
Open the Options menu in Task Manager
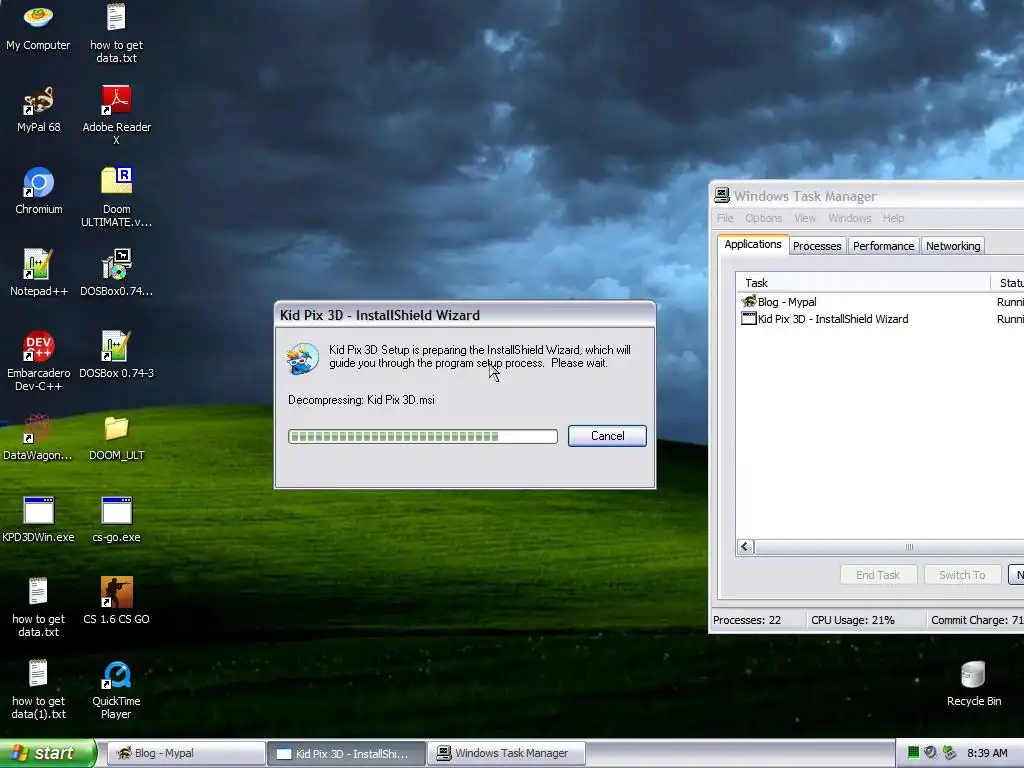coord(763,218)
